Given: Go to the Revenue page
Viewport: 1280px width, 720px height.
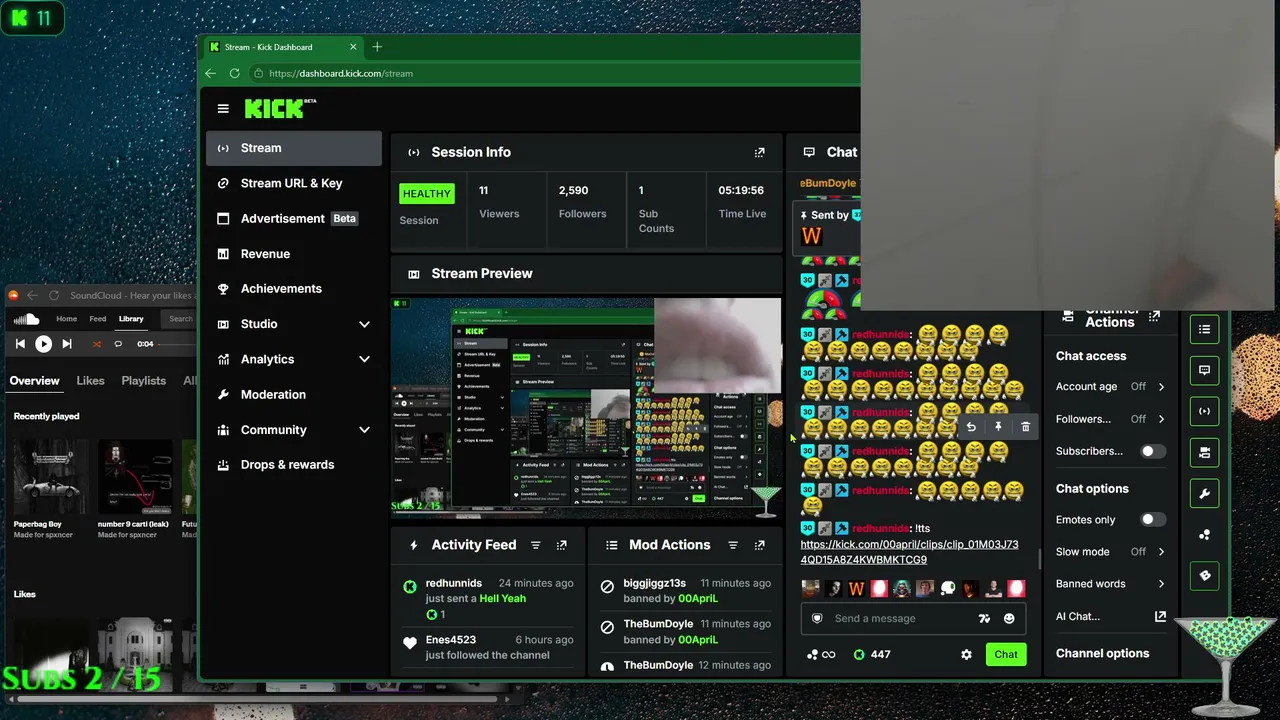Looking at the screenshot, I should pos(294,254).
